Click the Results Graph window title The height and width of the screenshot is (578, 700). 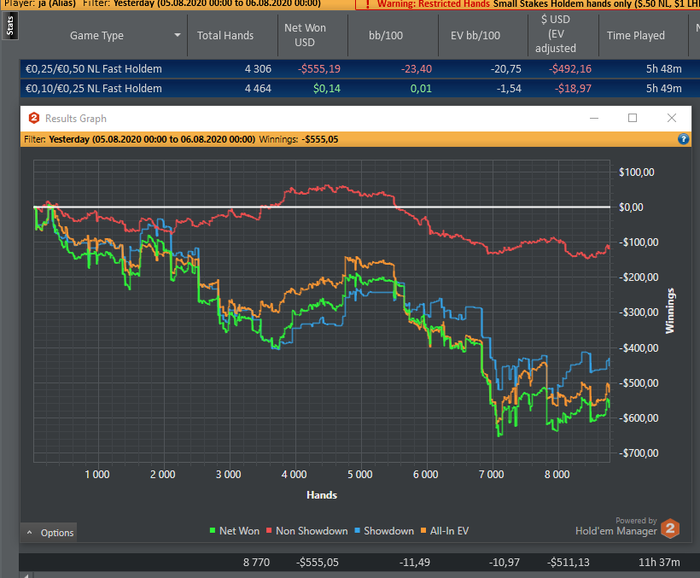tap(75, 118)
